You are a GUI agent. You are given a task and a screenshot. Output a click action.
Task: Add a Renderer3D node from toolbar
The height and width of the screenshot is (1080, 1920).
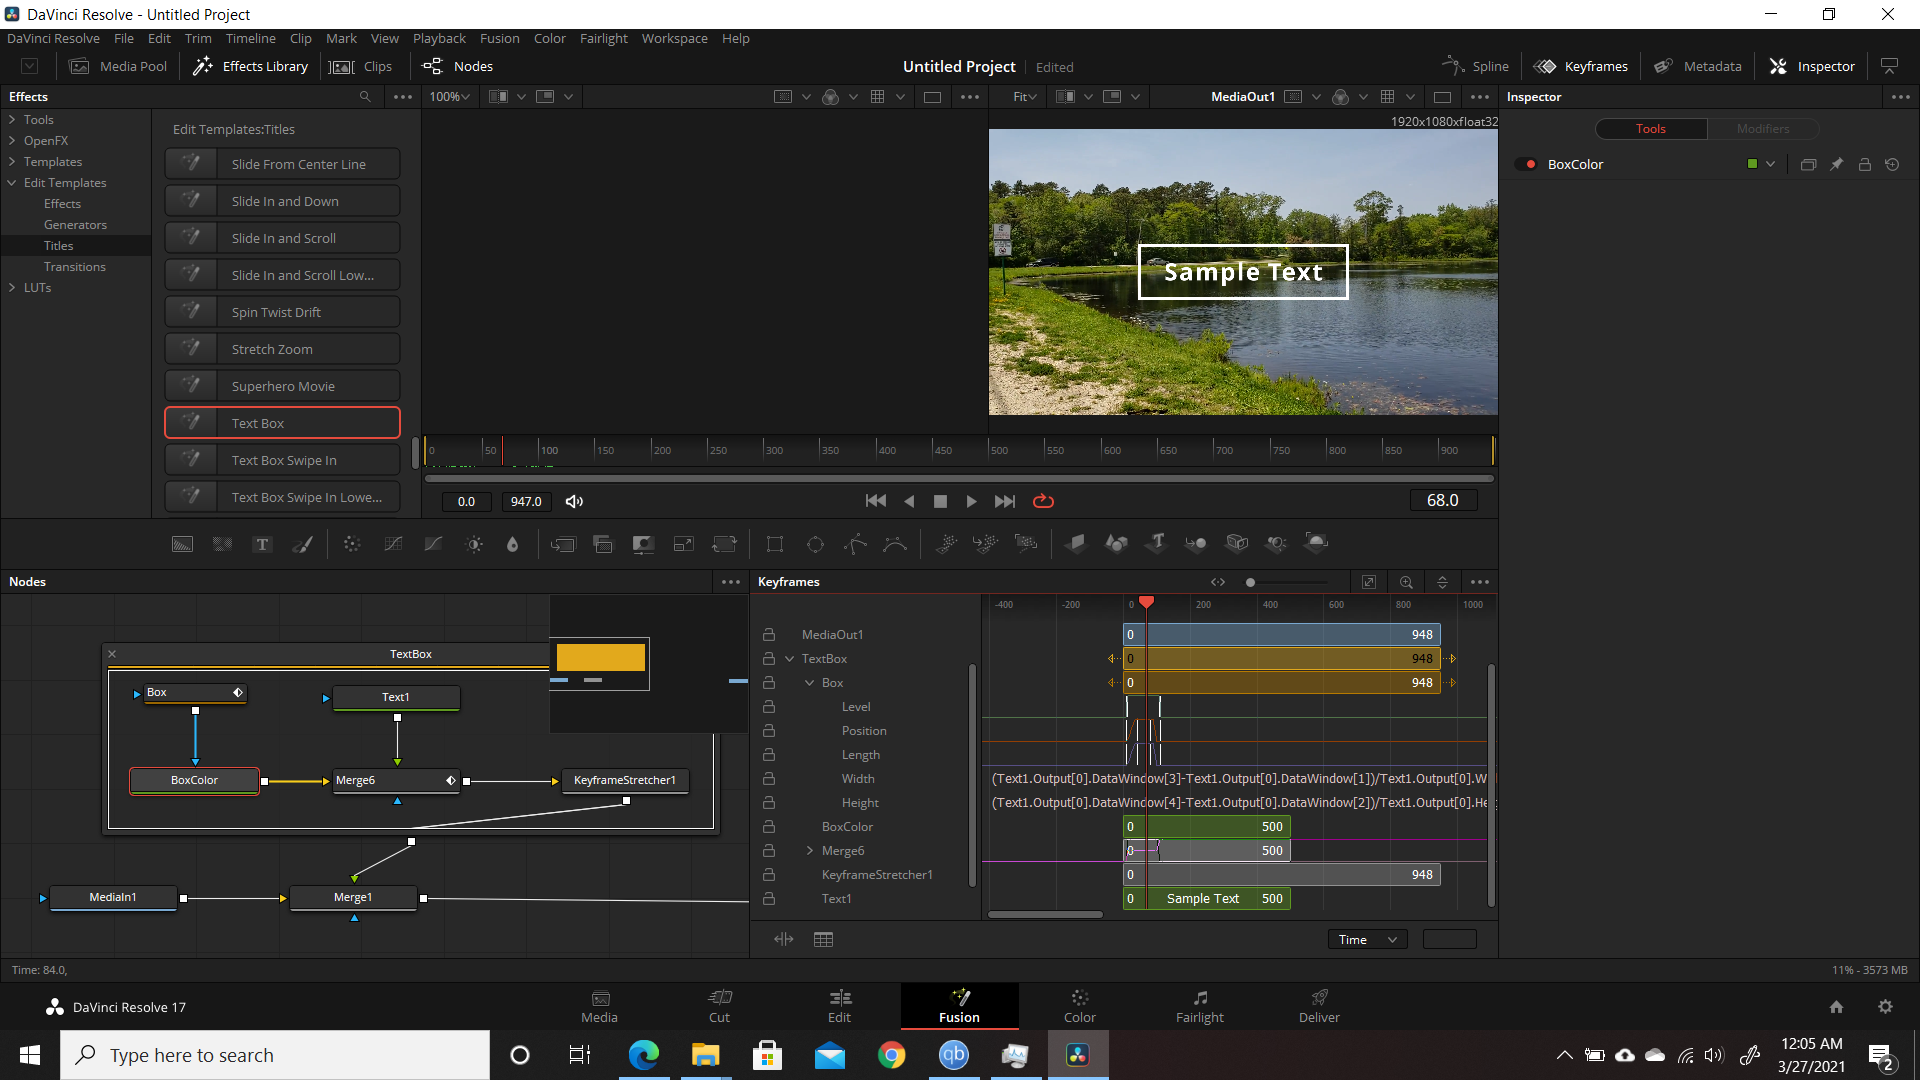pyautogui.click(x=1317, y=543)
